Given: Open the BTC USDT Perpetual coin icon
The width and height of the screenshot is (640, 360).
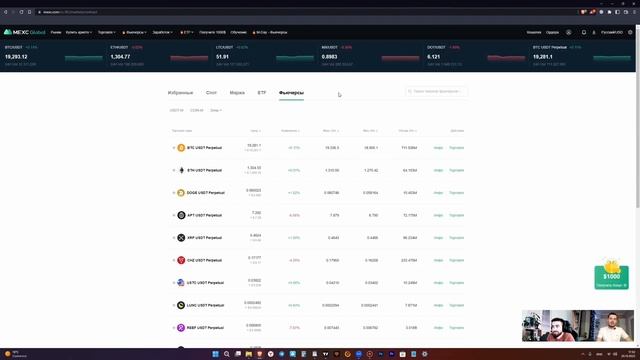Looking at the screenshot, I should coord(181,148).
